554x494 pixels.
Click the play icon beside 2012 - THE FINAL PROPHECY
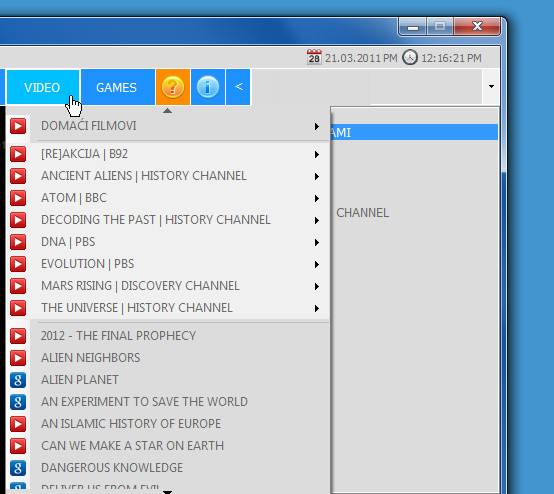pos(18,336)
